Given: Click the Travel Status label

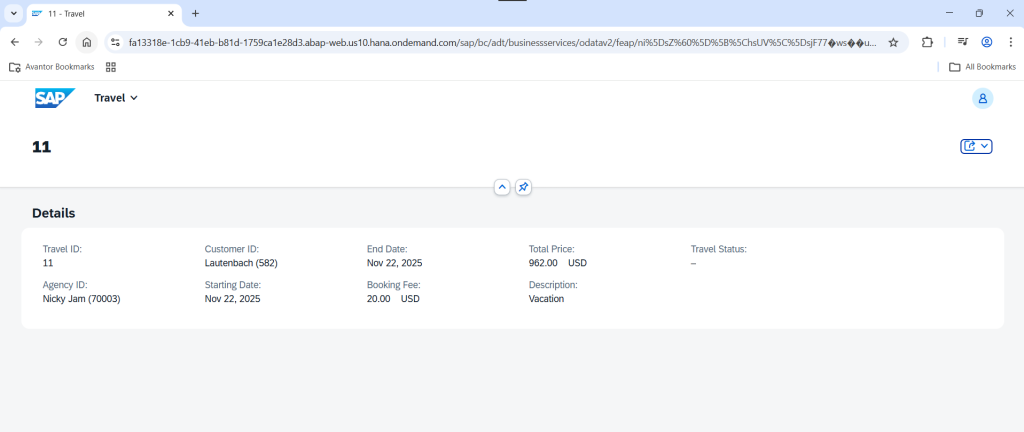Looking at the screenshot, I should point(718,249).
